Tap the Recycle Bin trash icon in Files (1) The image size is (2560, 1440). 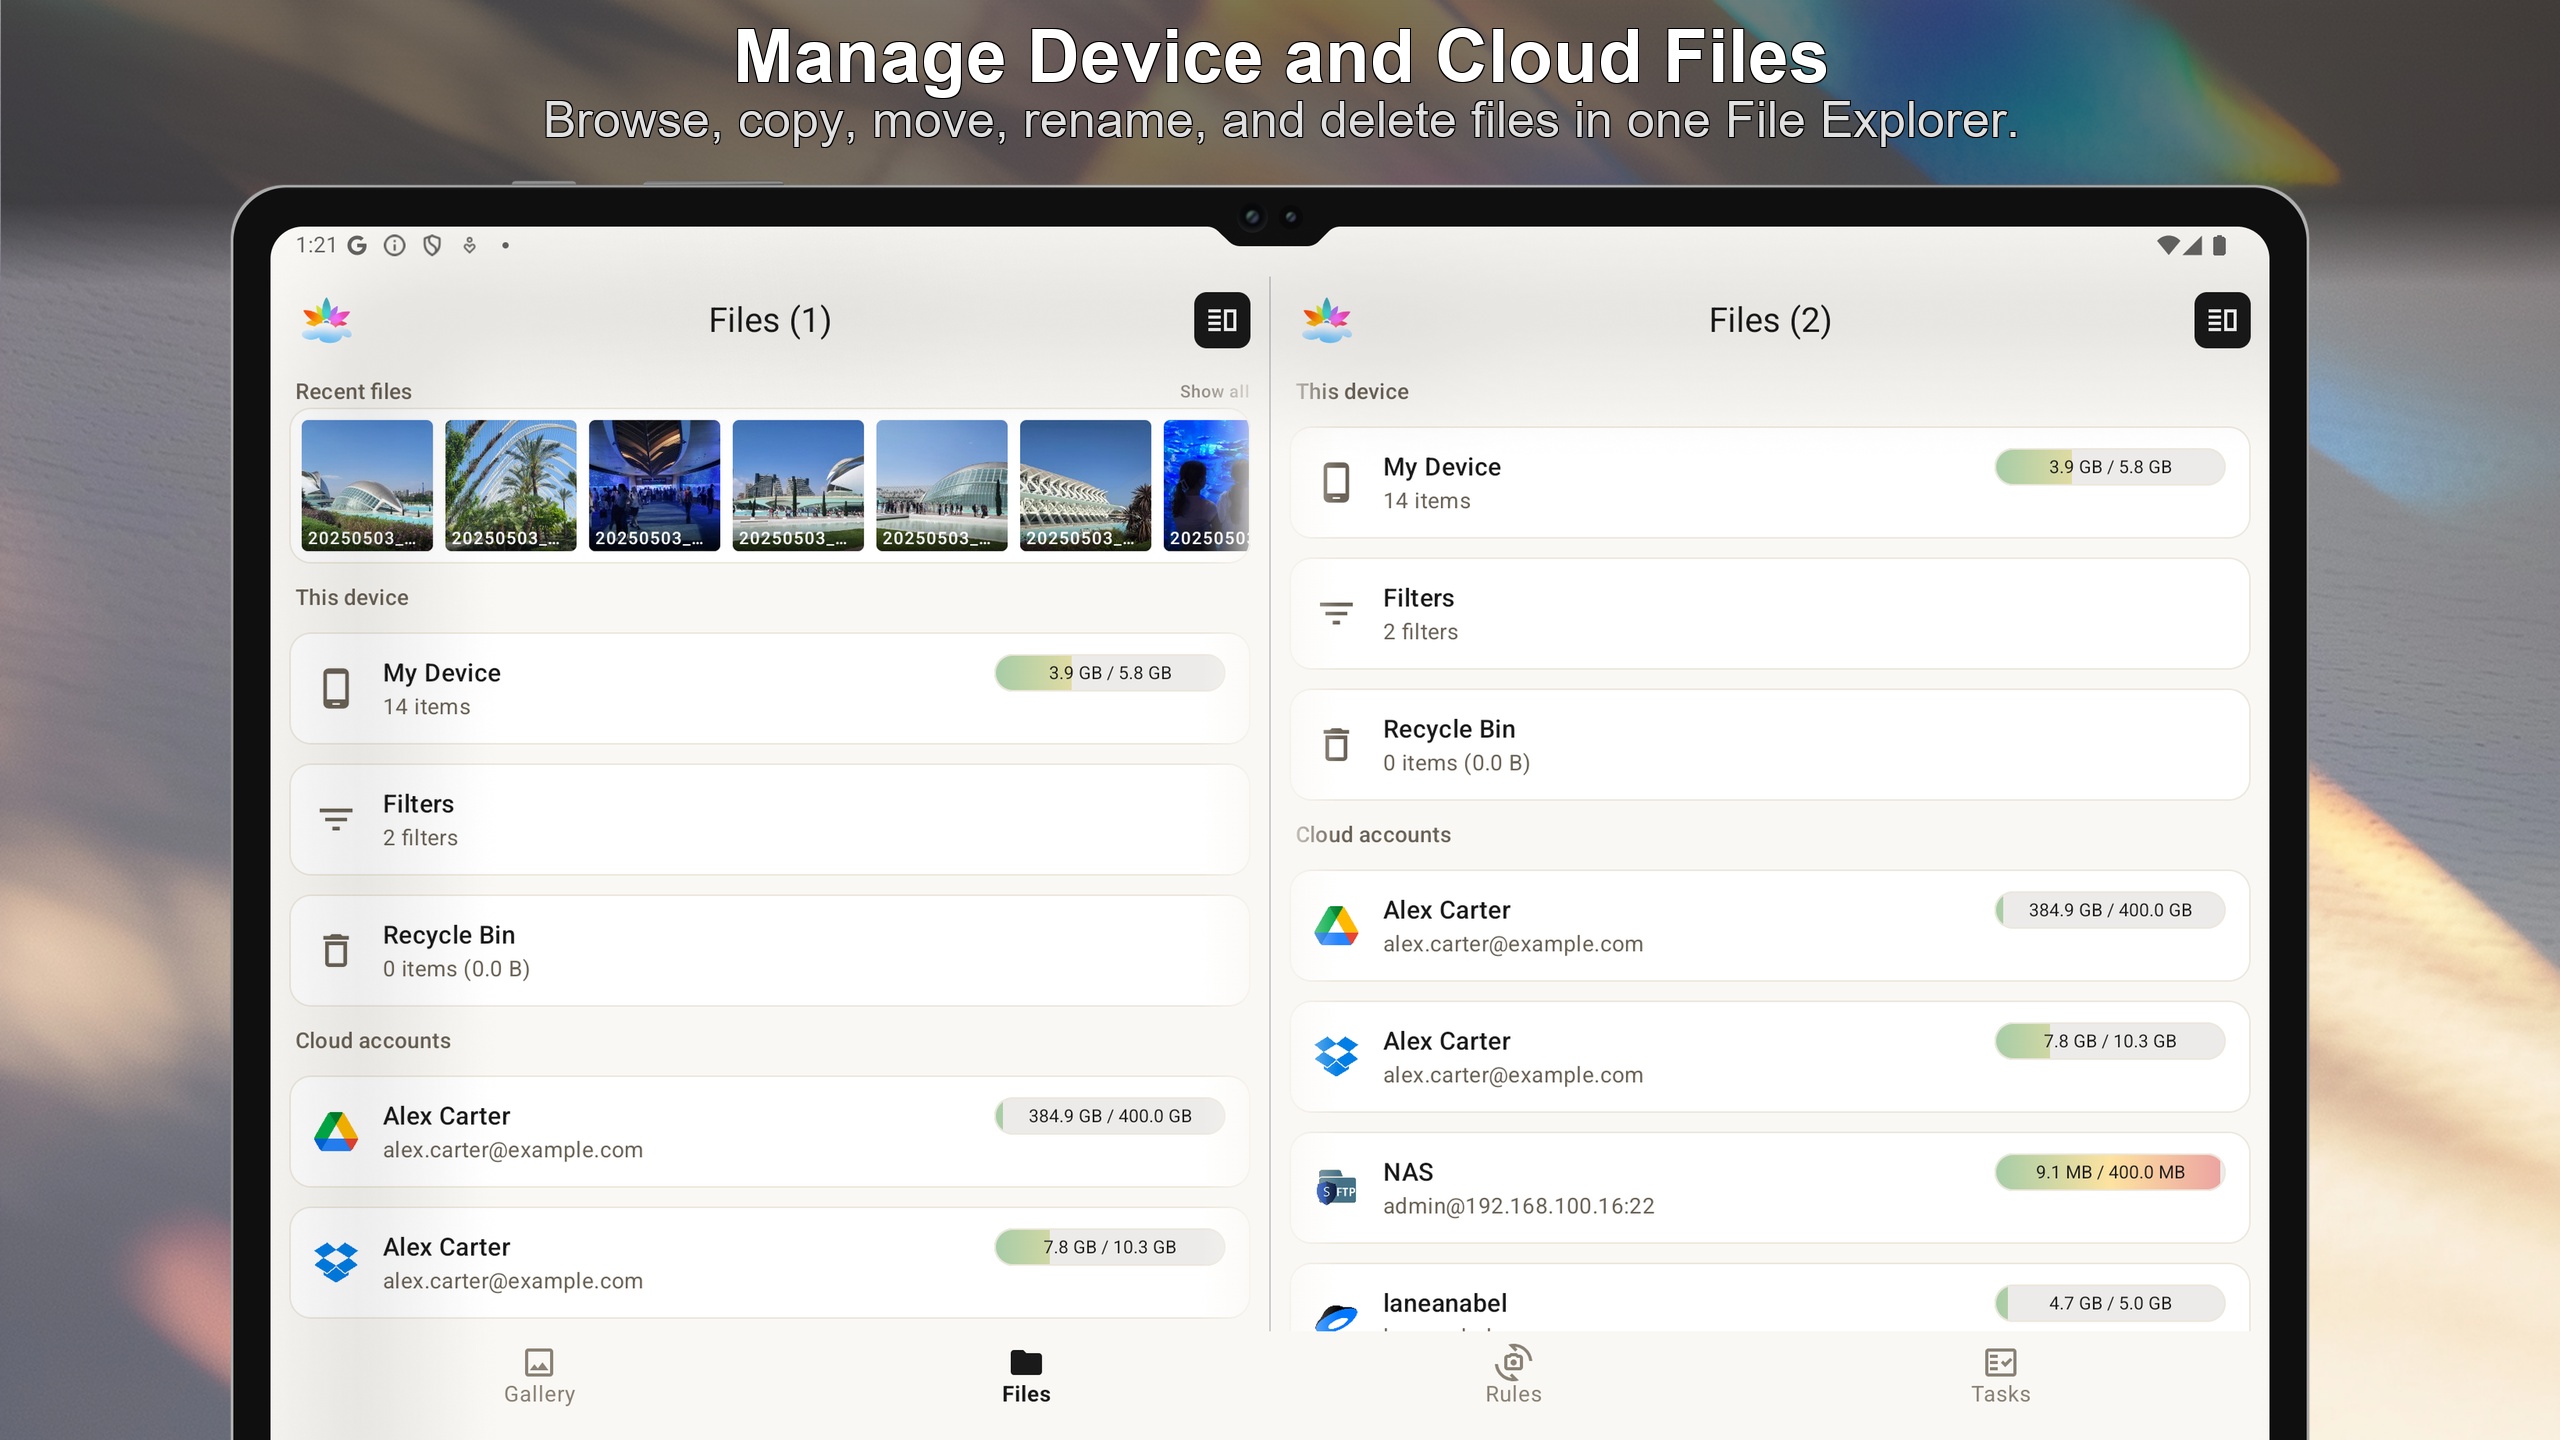(x=336, y=951)
